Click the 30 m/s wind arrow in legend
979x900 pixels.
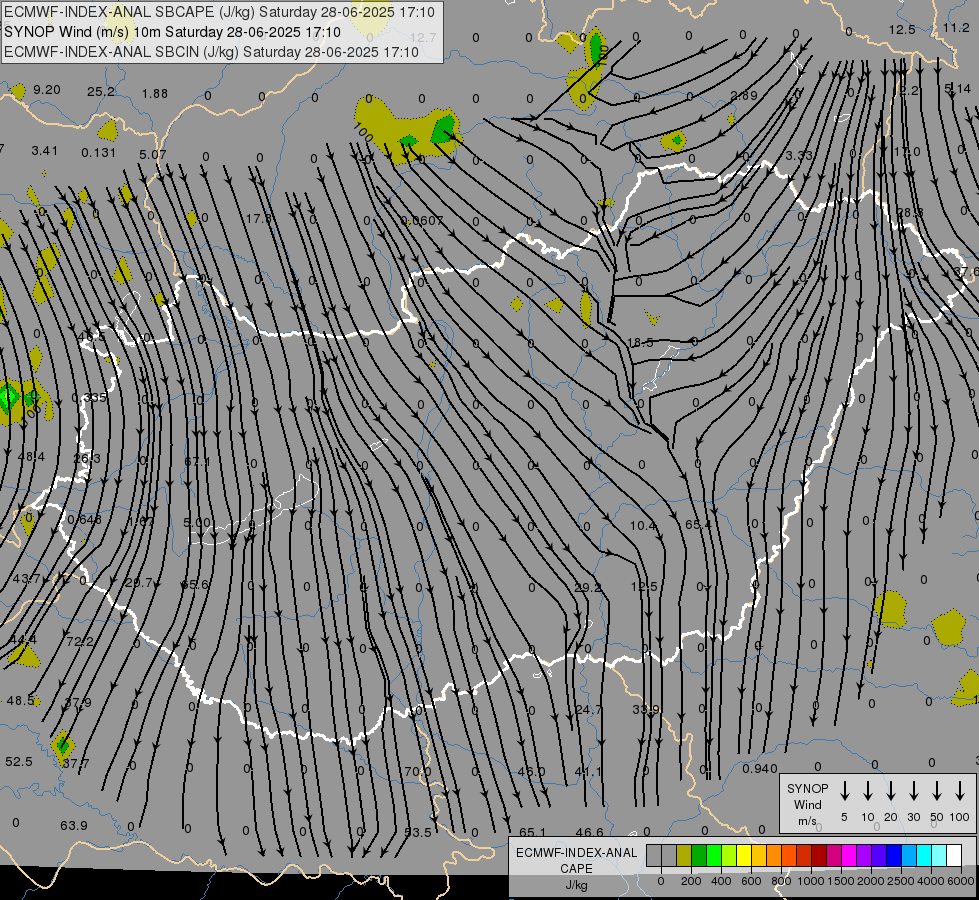click(914, 791)
